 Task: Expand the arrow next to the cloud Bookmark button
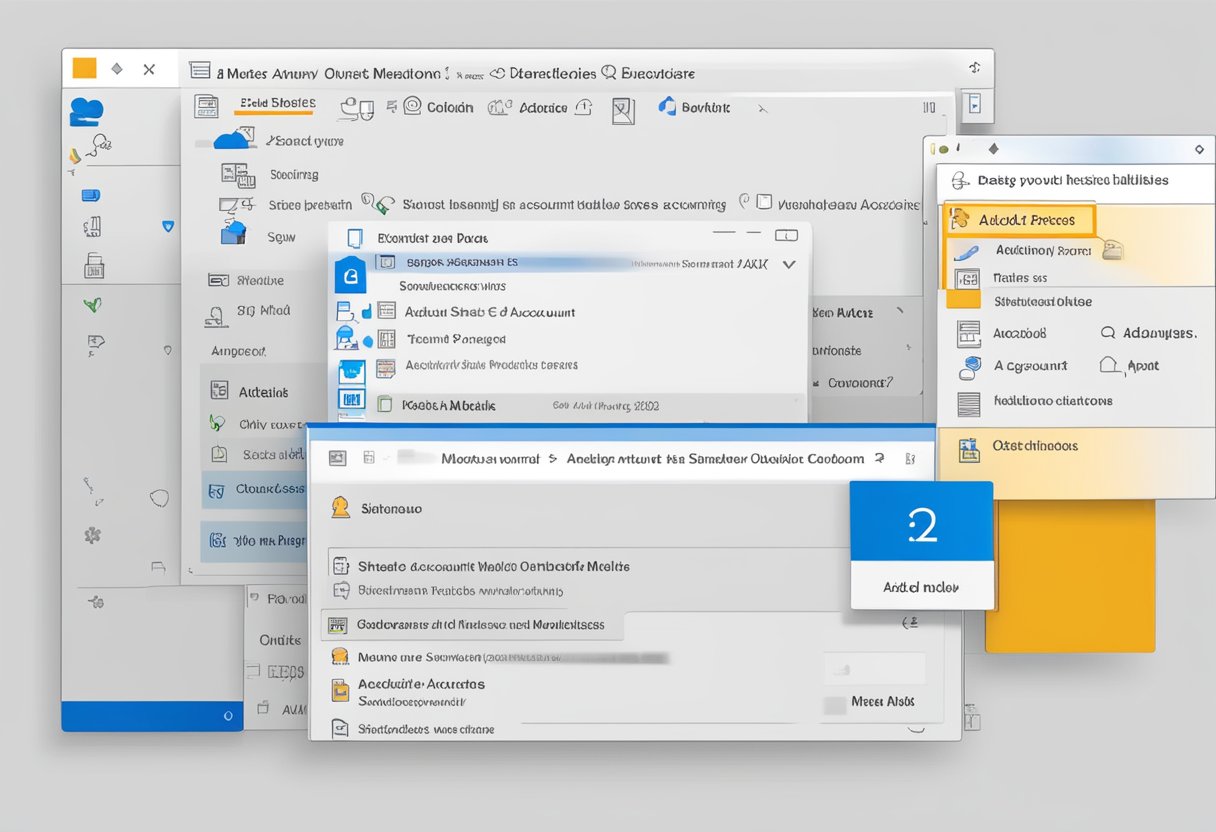click(x=765, y=106)
